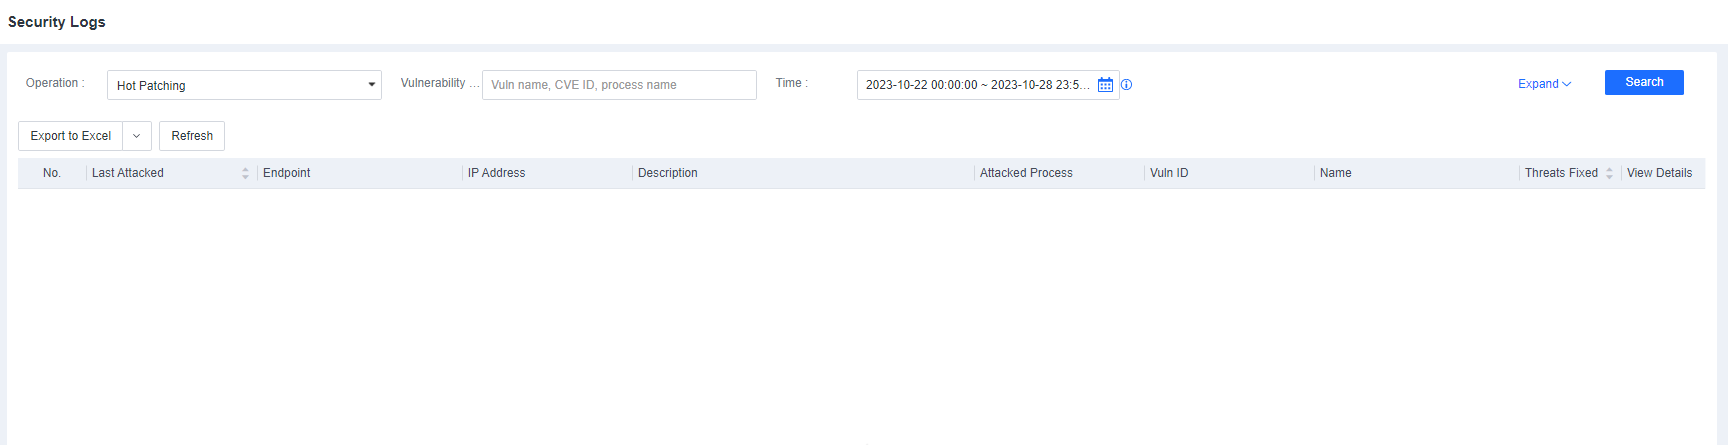This screenshot has height=445, width=1728.
Task: Focus the Vulnerability search input field
Action: (x=619, y=85)
